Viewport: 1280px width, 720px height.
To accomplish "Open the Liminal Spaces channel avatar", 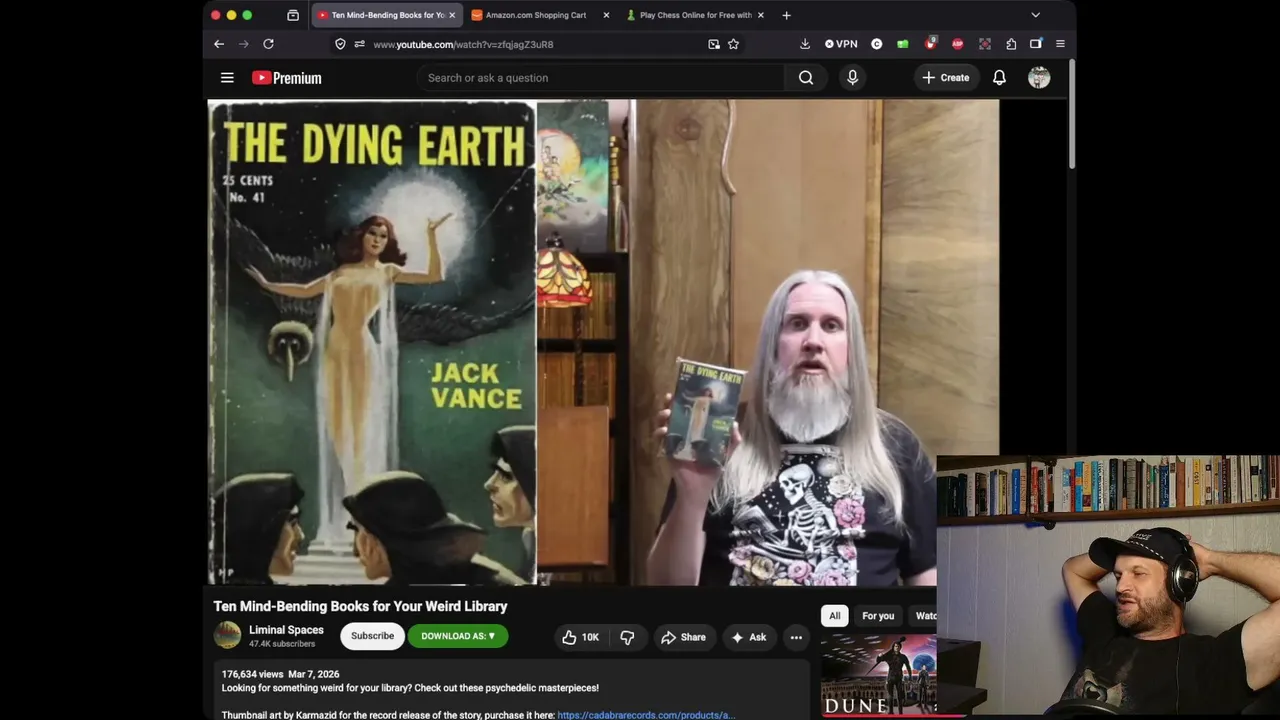I will click(x=227, y=635).
